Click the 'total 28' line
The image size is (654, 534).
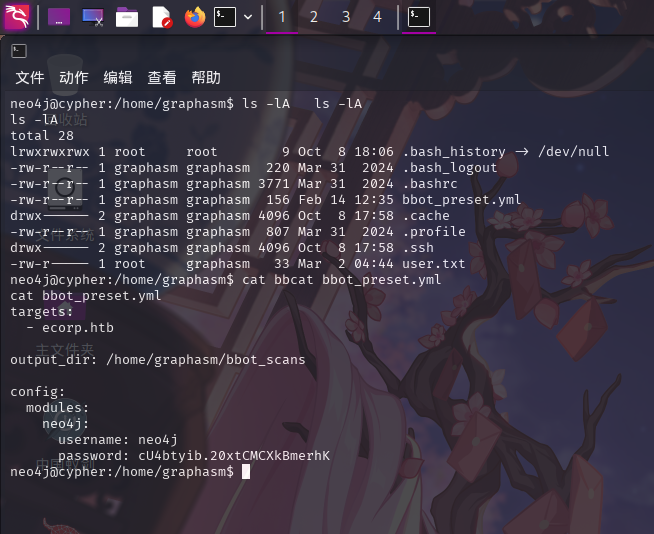point(42,136)
